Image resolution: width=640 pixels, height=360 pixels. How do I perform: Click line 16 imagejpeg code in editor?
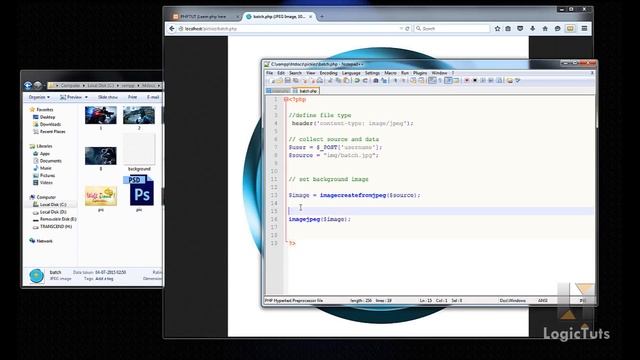click(320, 219)
